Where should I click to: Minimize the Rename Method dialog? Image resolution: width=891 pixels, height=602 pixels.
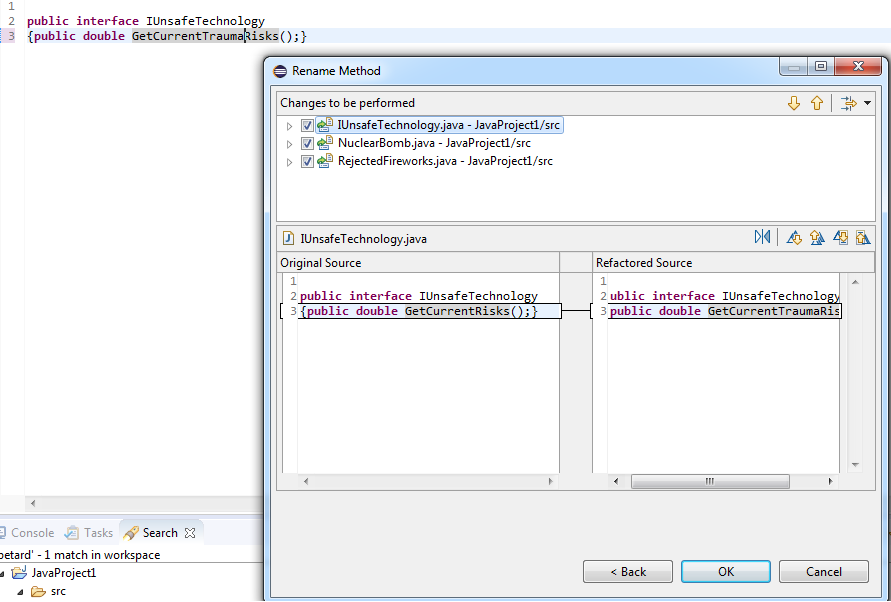point(794,67)
